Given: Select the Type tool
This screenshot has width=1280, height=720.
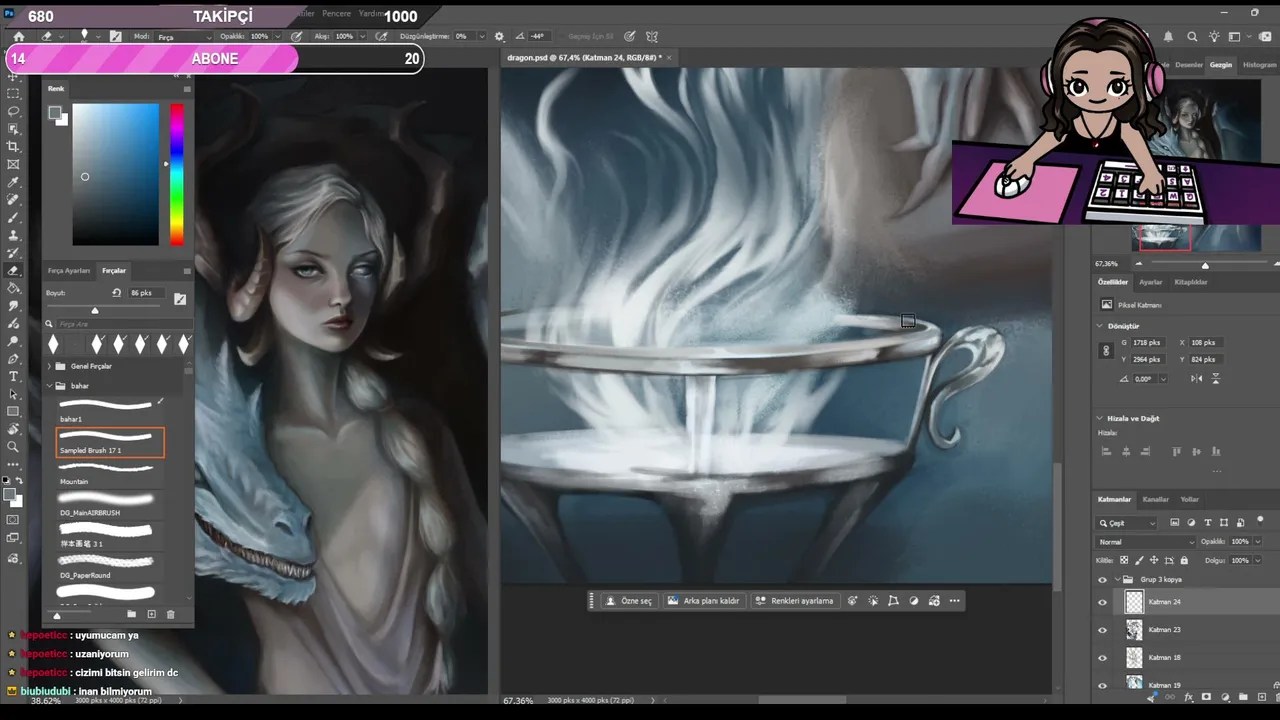Looking at the screenshot, I should click(x=13, y=376).
